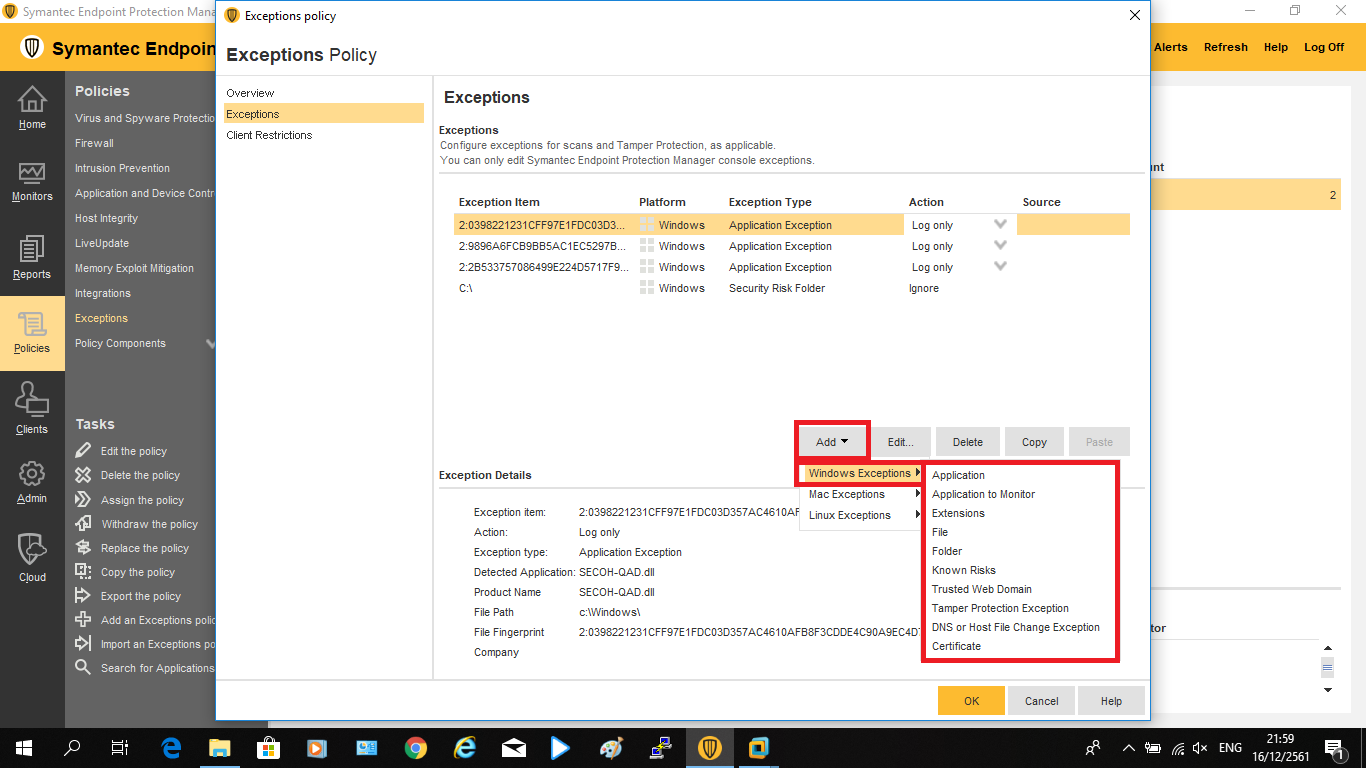Click Export the policy task icon
1366x768 pixels.
point(84,596)
